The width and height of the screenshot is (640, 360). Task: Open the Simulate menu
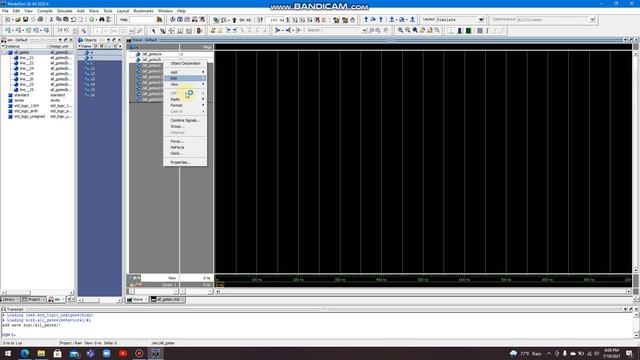(x=64, y=11)
